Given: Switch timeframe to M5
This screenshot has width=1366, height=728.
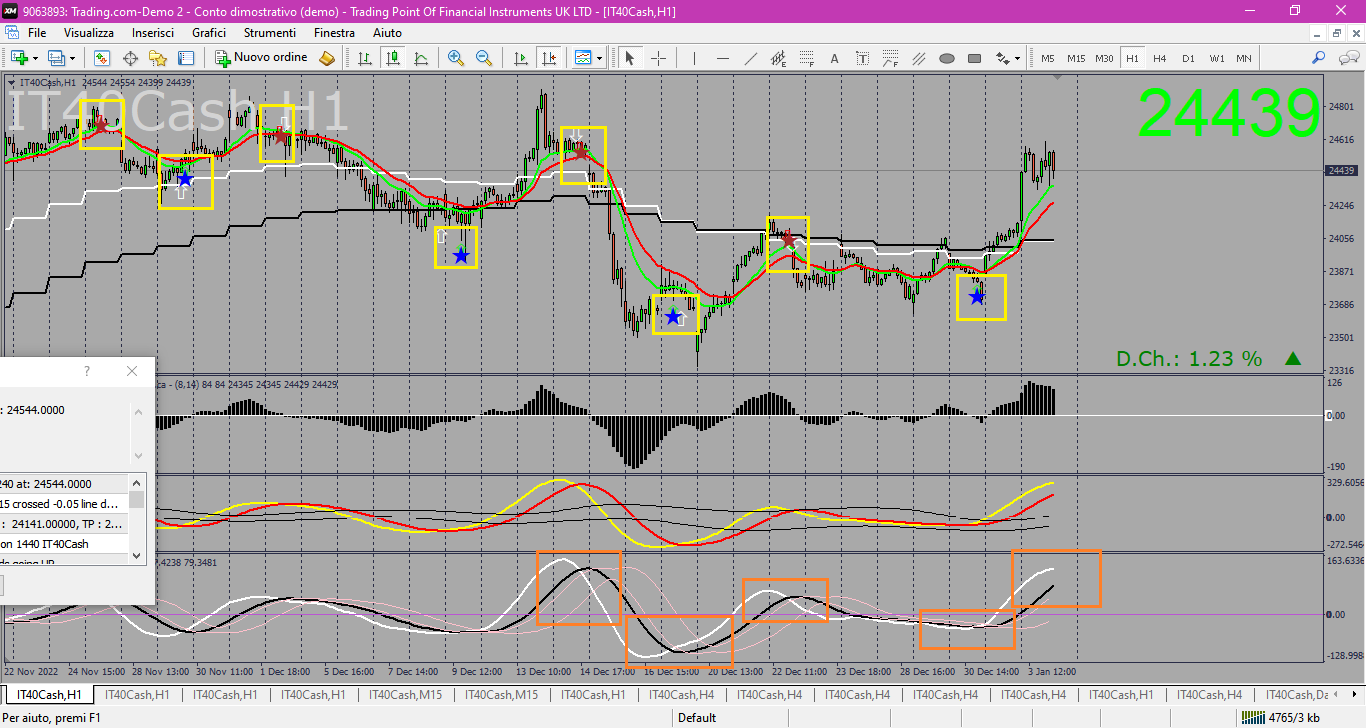Looking at the screenshot, I should 1048,58.
